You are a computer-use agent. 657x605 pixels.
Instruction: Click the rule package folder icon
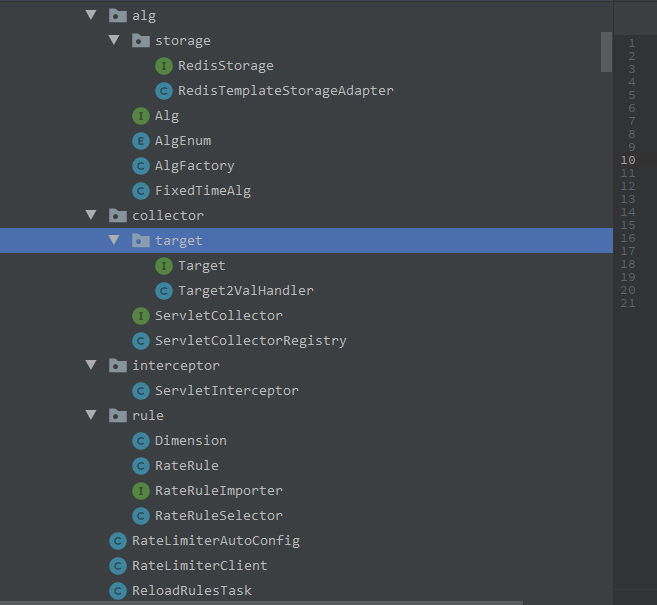(x=118, y=416)
